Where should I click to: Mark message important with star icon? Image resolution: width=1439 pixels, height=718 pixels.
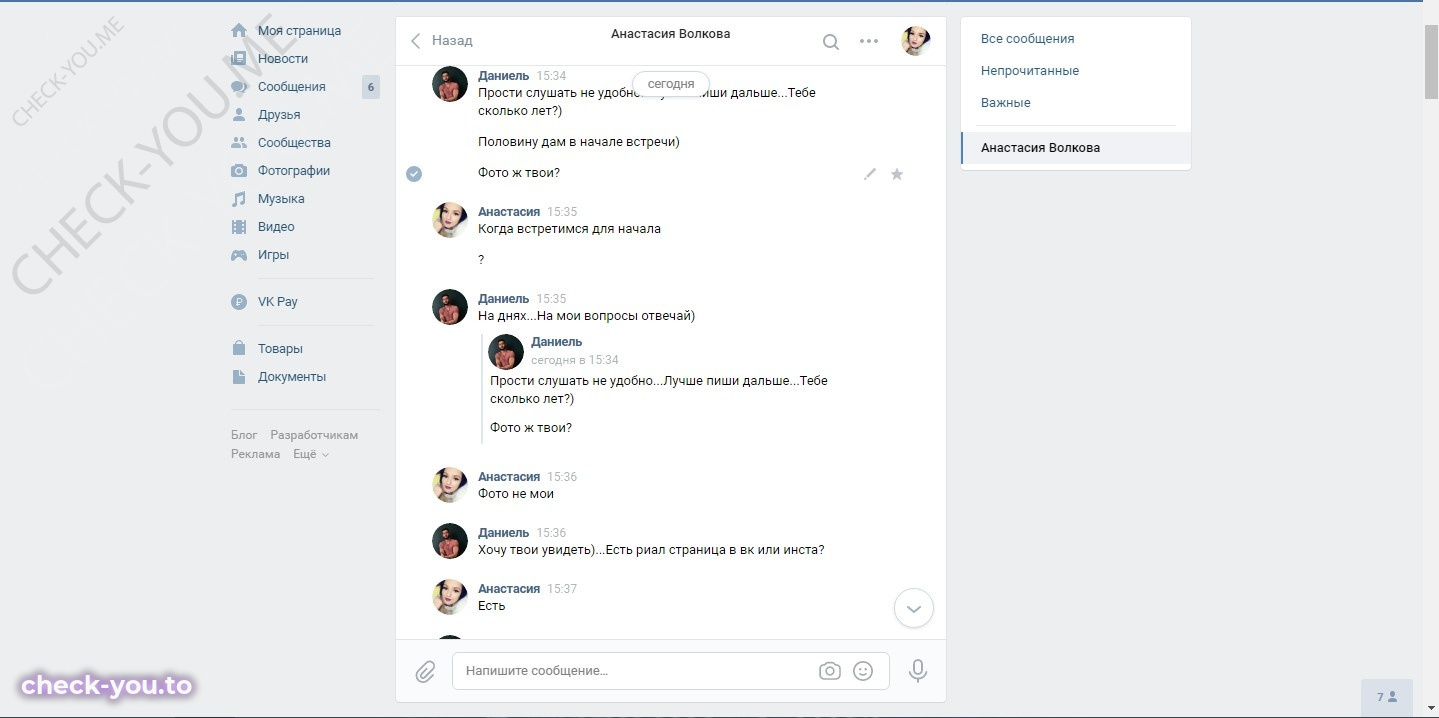tap(897, 174)
